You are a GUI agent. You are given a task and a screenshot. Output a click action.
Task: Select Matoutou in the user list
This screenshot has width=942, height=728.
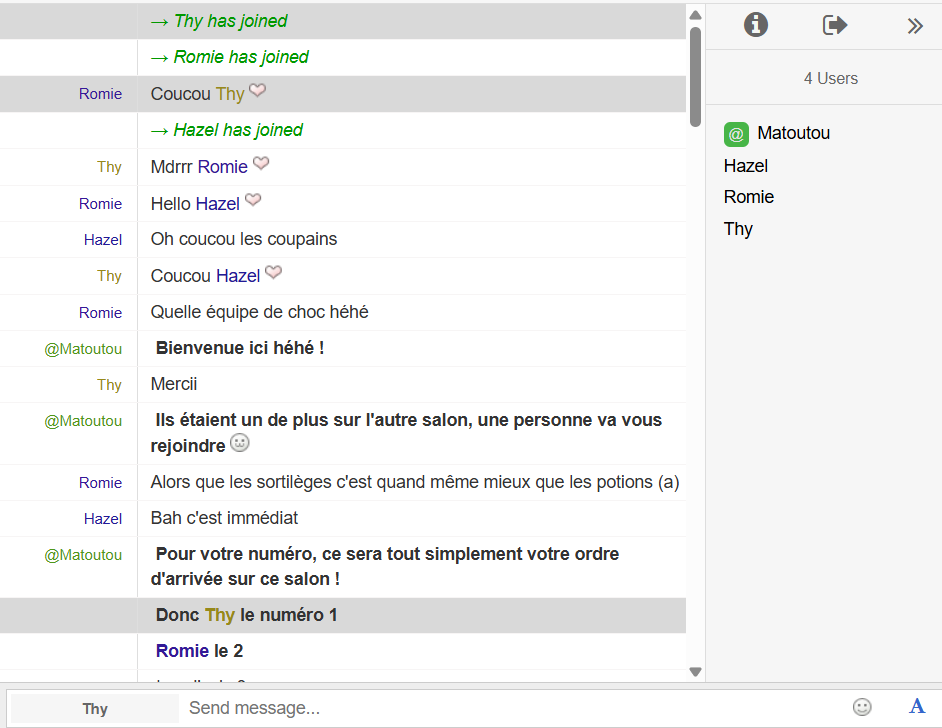793,133
